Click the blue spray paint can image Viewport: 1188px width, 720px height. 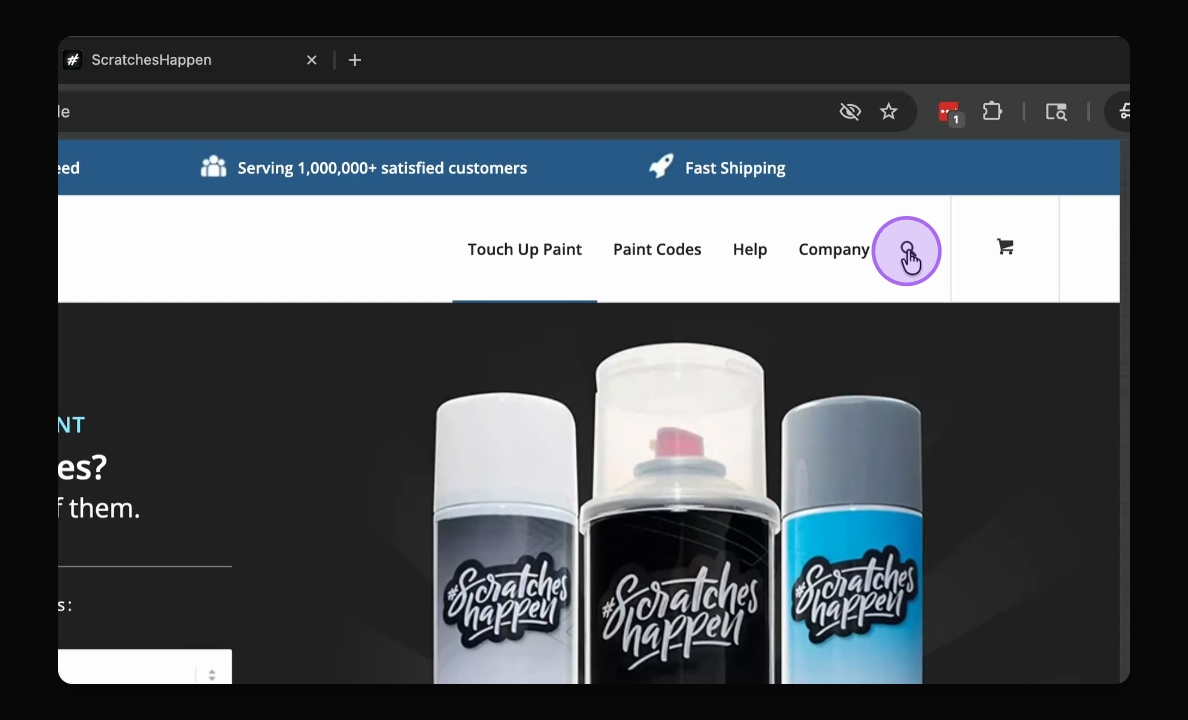coord(852,540)
